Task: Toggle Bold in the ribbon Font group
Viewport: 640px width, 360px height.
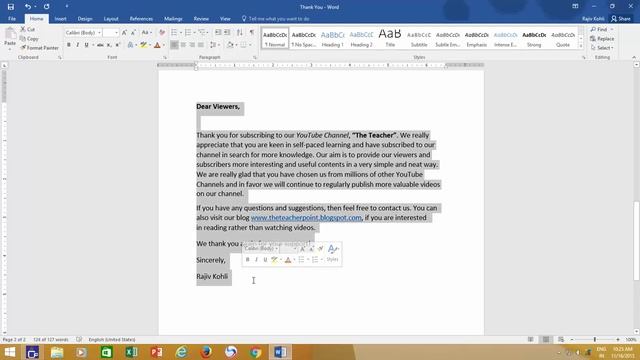Action: pyautogui.click(x=69, y=45)
